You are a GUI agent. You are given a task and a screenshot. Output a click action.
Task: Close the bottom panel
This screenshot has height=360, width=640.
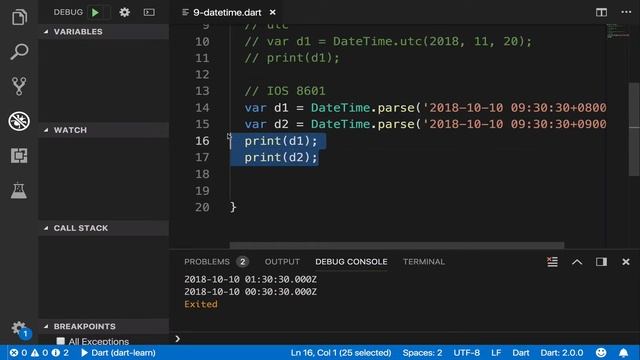coord(626,262)
